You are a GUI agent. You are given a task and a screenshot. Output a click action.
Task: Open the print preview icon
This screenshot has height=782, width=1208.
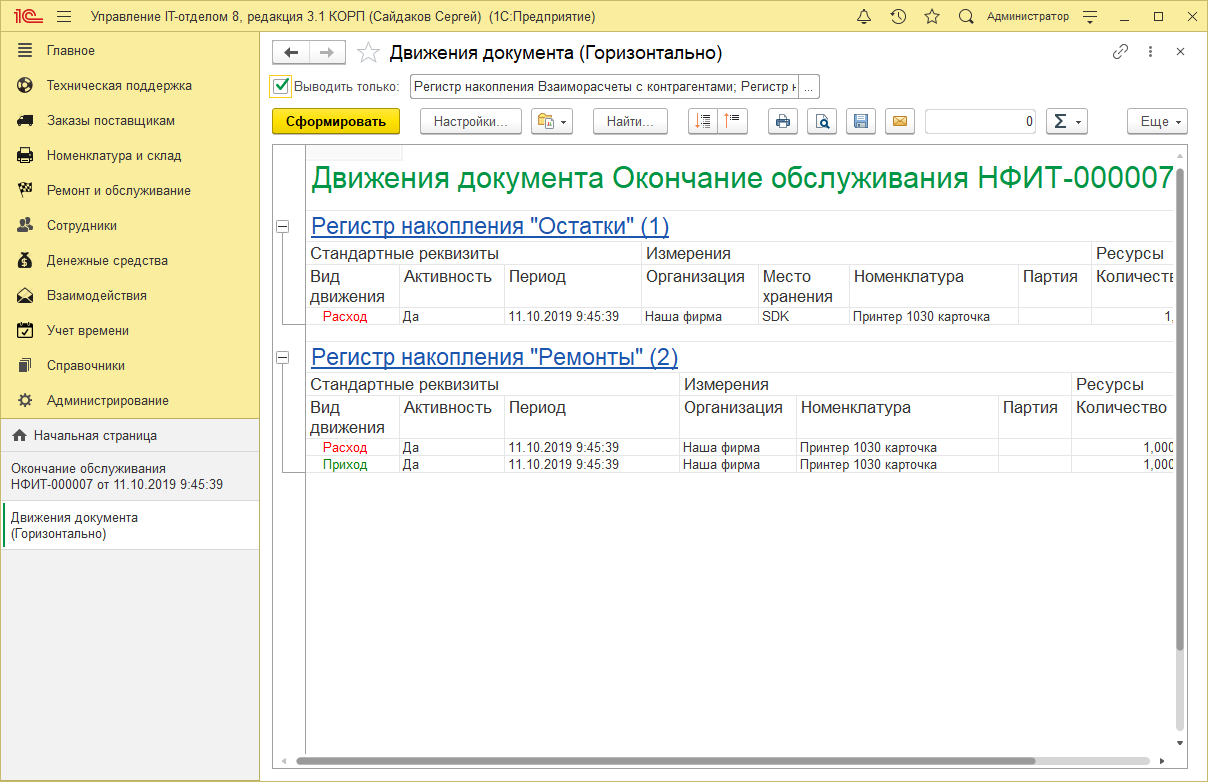coord(821,121)
